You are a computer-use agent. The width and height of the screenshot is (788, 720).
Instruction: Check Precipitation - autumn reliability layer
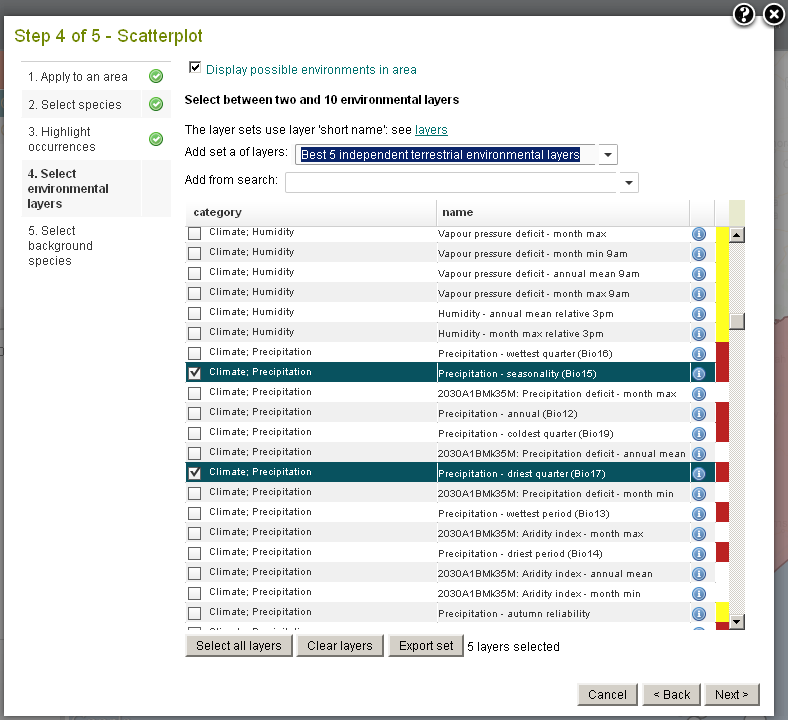pyautogui.click(x=194, y=613)
